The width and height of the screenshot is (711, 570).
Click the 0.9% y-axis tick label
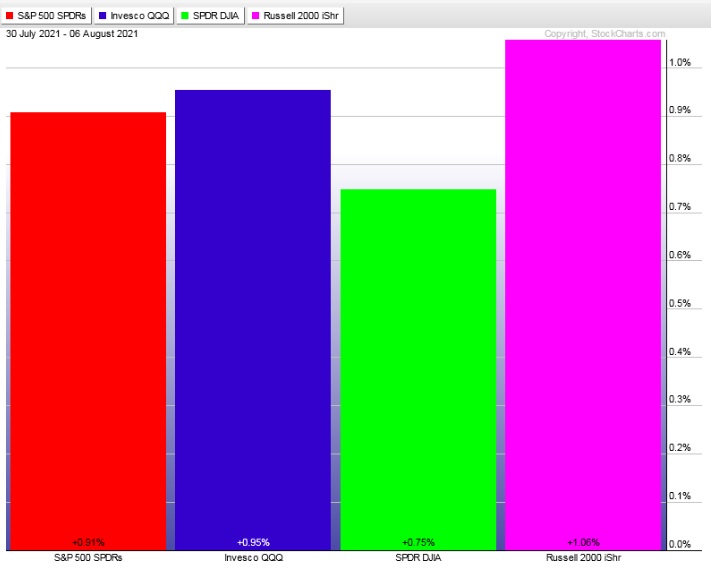[680, 110]
